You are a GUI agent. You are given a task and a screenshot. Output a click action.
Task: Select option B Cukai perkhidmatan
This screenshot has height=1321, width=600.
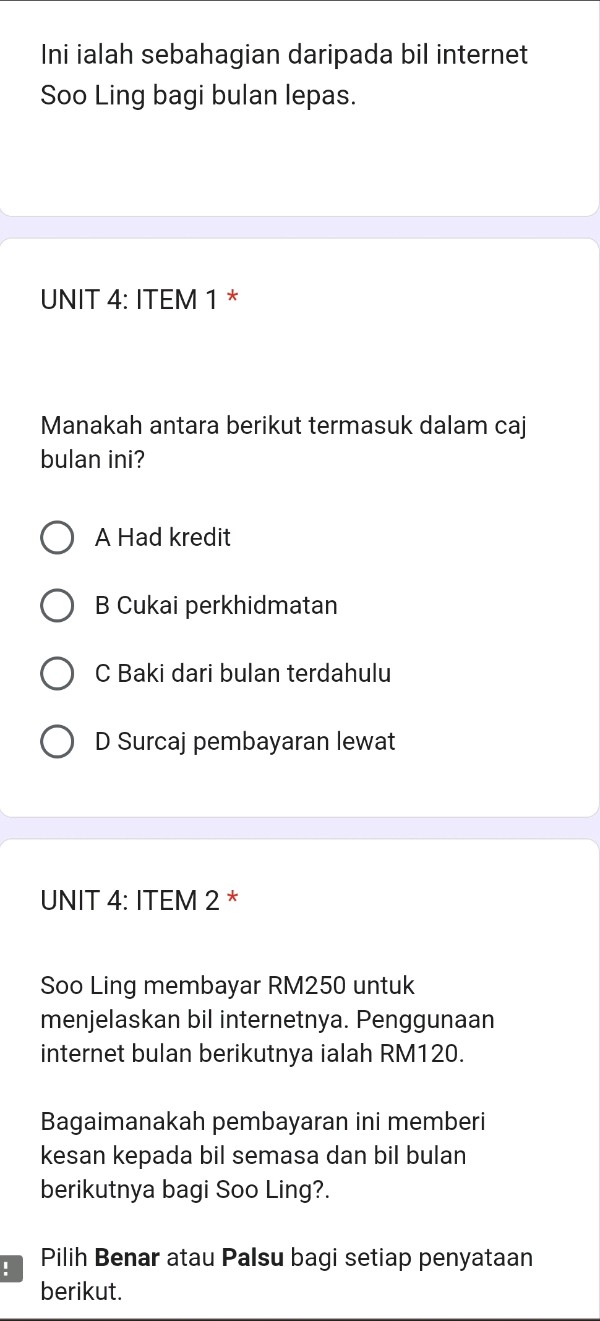(216, 605)
